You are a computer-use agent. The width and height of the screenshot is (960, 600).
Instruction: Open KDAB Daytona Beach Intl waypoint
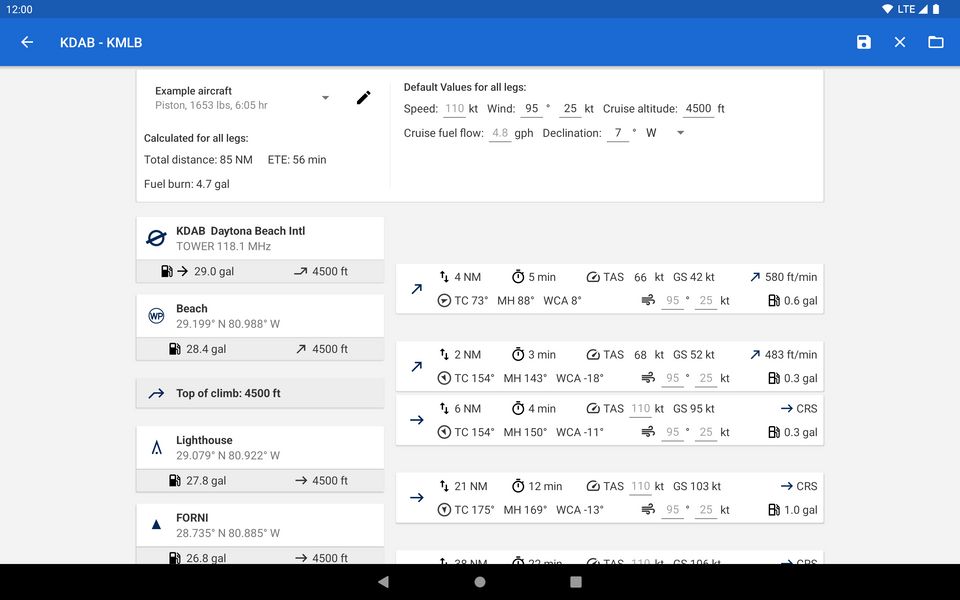coord(260,238)
